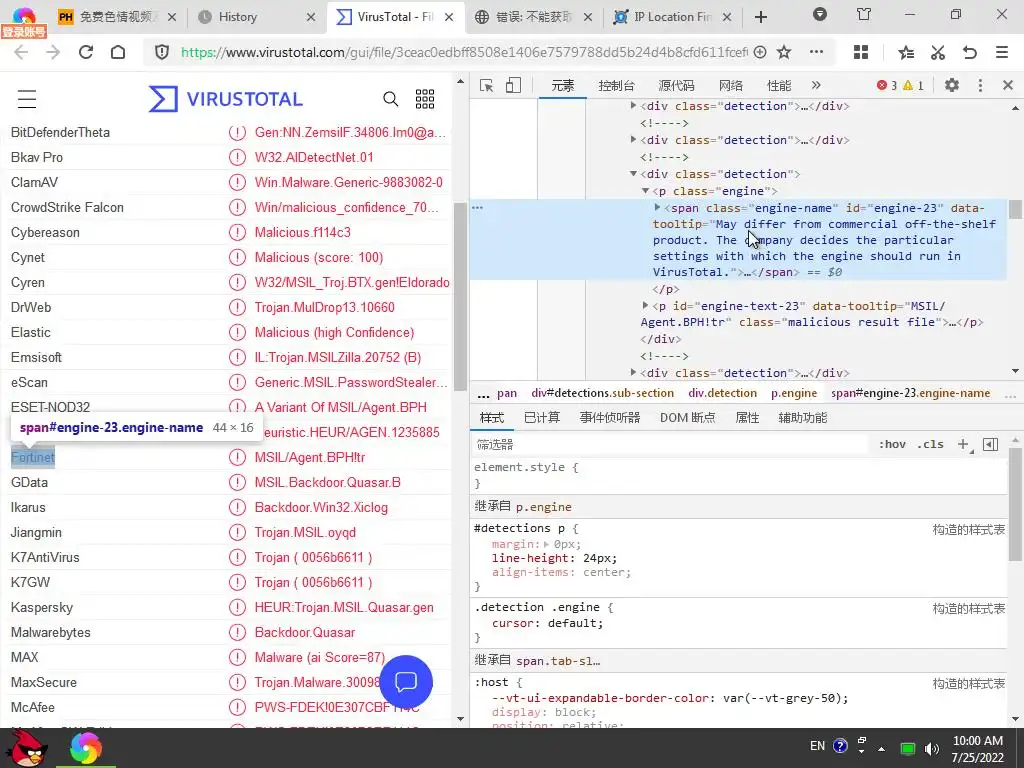Viewport: 1024px width, 768px height.
Task: Click the VirusTotal logo
Action: (225, 99)
